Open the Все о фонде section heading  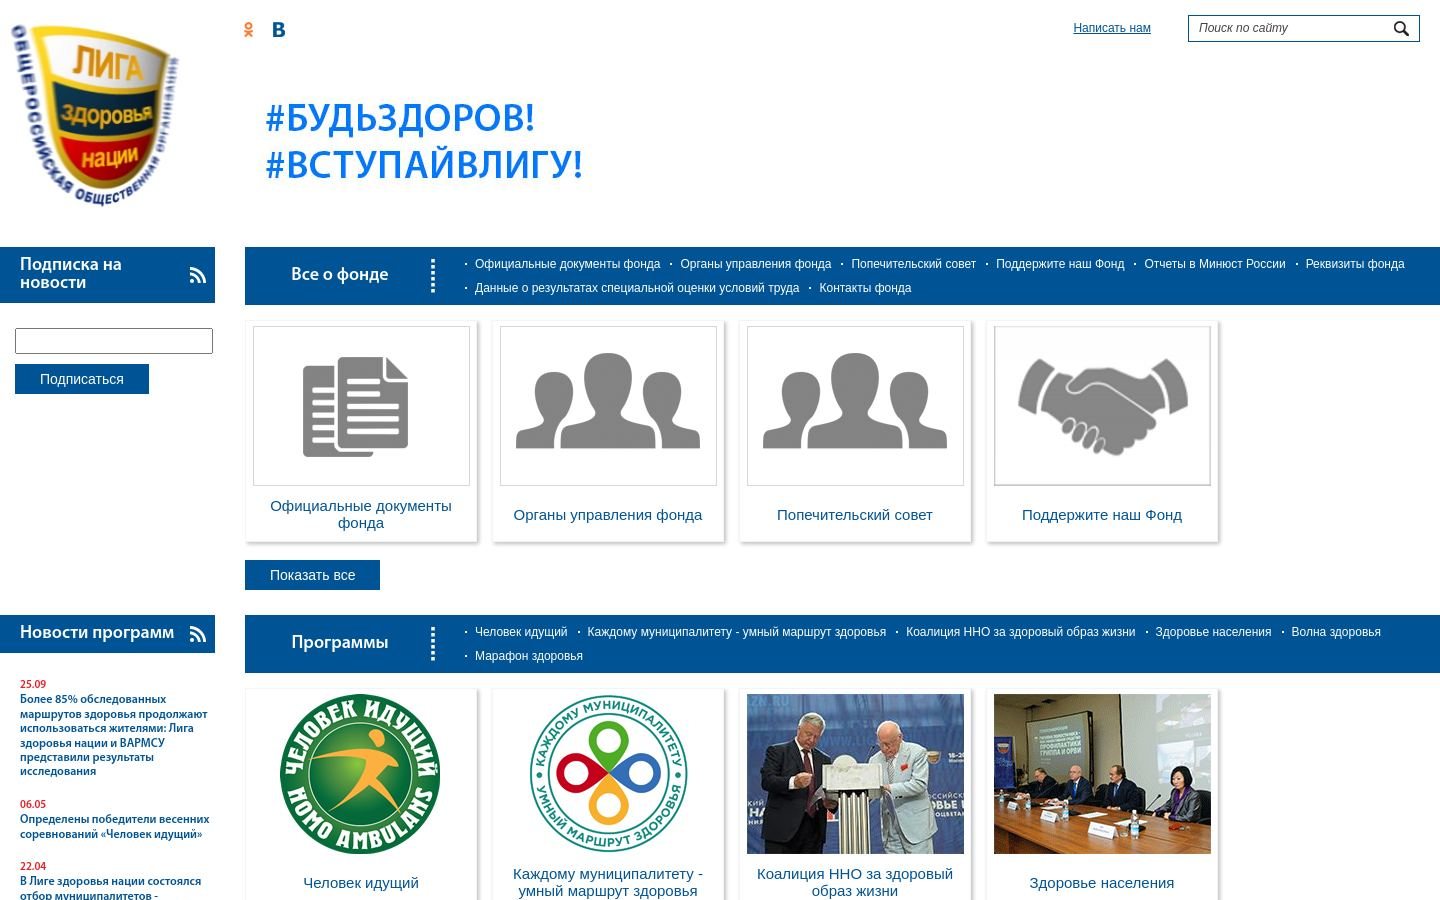339,274
